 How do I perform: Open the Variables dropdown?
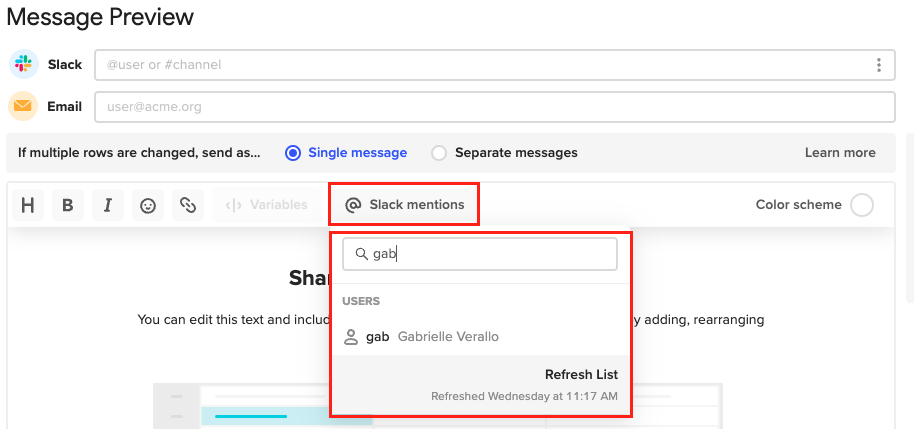[266, 205]
